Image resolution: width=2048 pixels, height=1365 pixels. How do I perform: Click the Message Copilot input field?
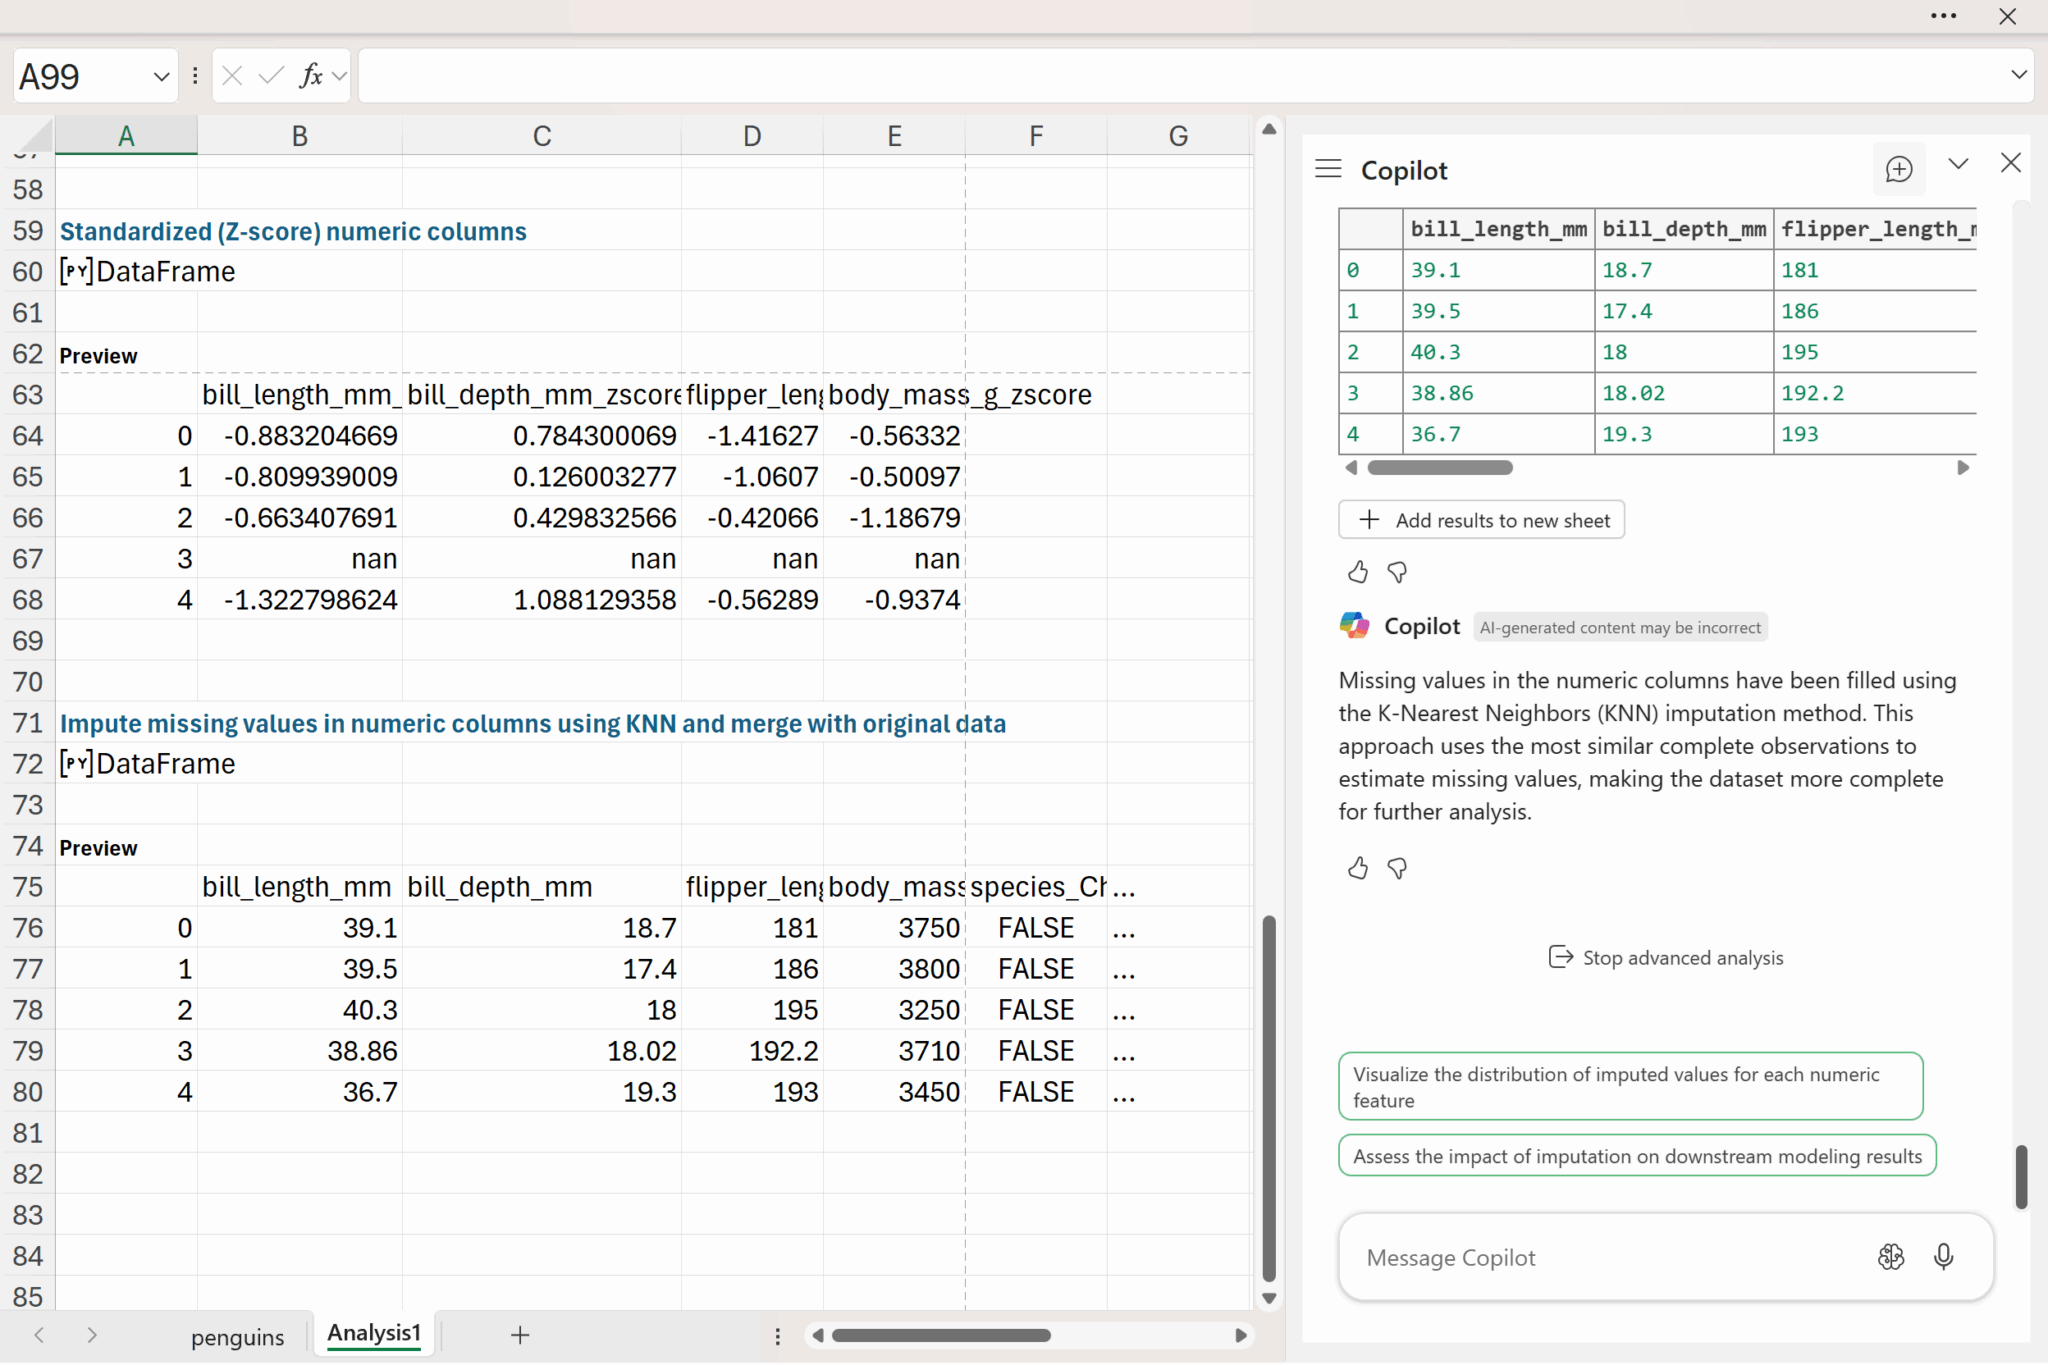tap(1600, 1258)
